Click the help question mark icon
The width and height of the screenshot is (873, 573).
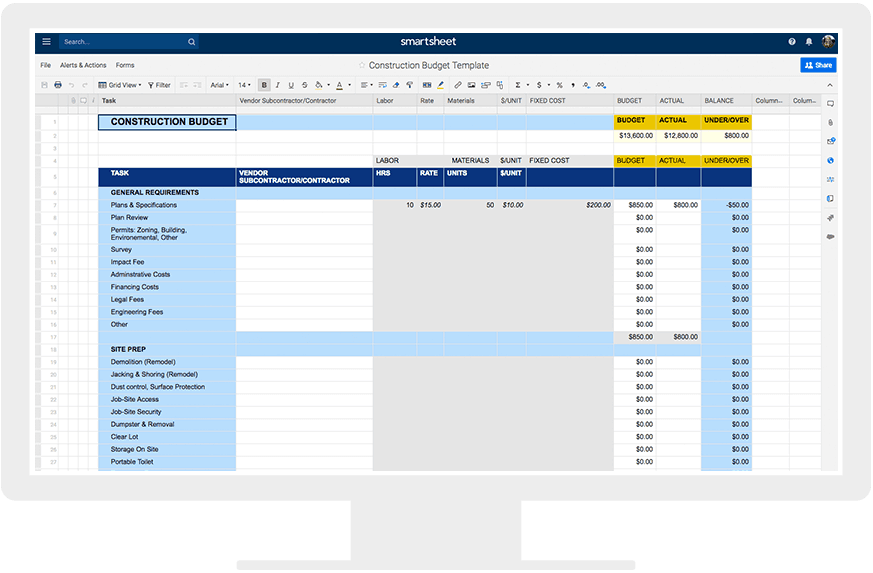point(792,42)
